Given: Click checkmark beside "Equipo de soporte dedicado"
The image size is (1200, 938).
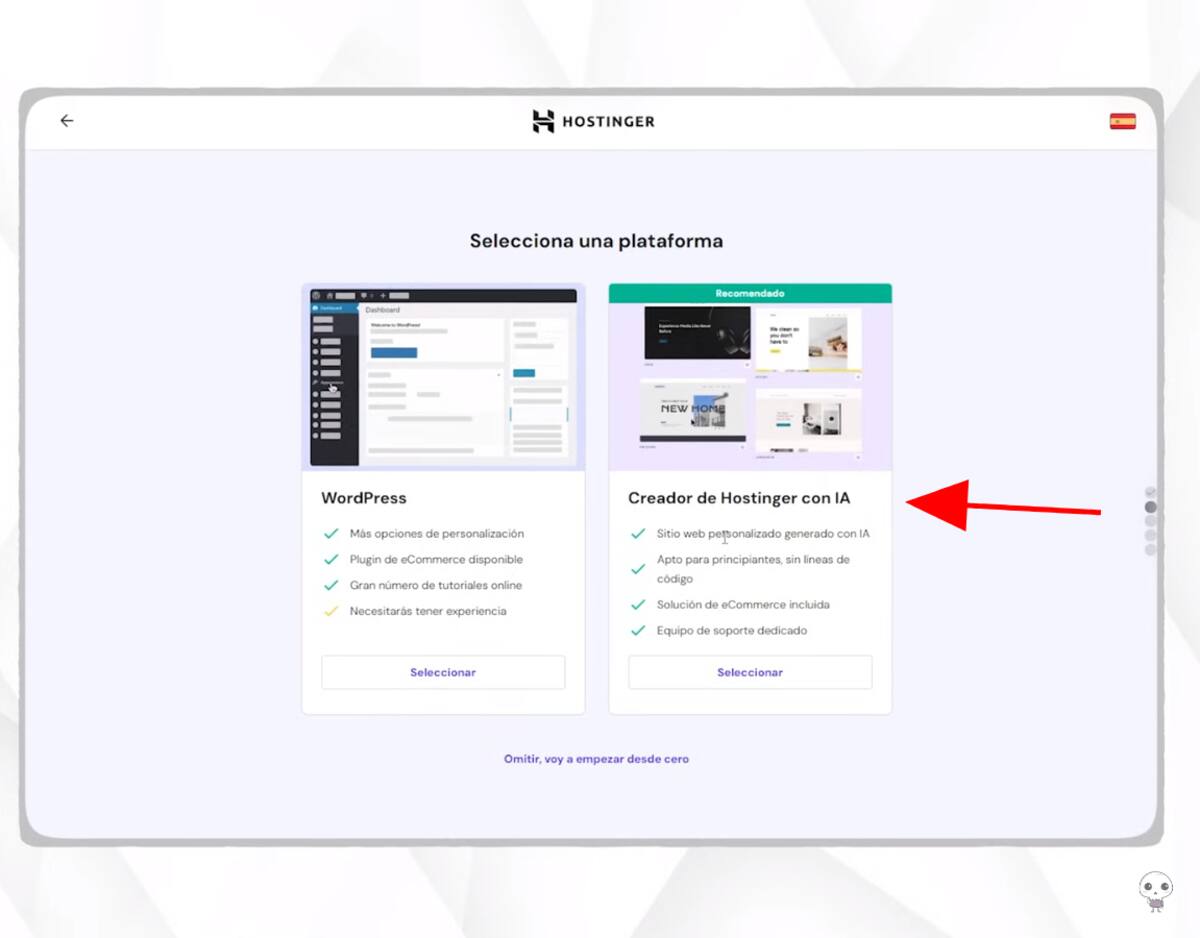Looking at the screenshot, I should pyautogui.click(x=638, y=631).
